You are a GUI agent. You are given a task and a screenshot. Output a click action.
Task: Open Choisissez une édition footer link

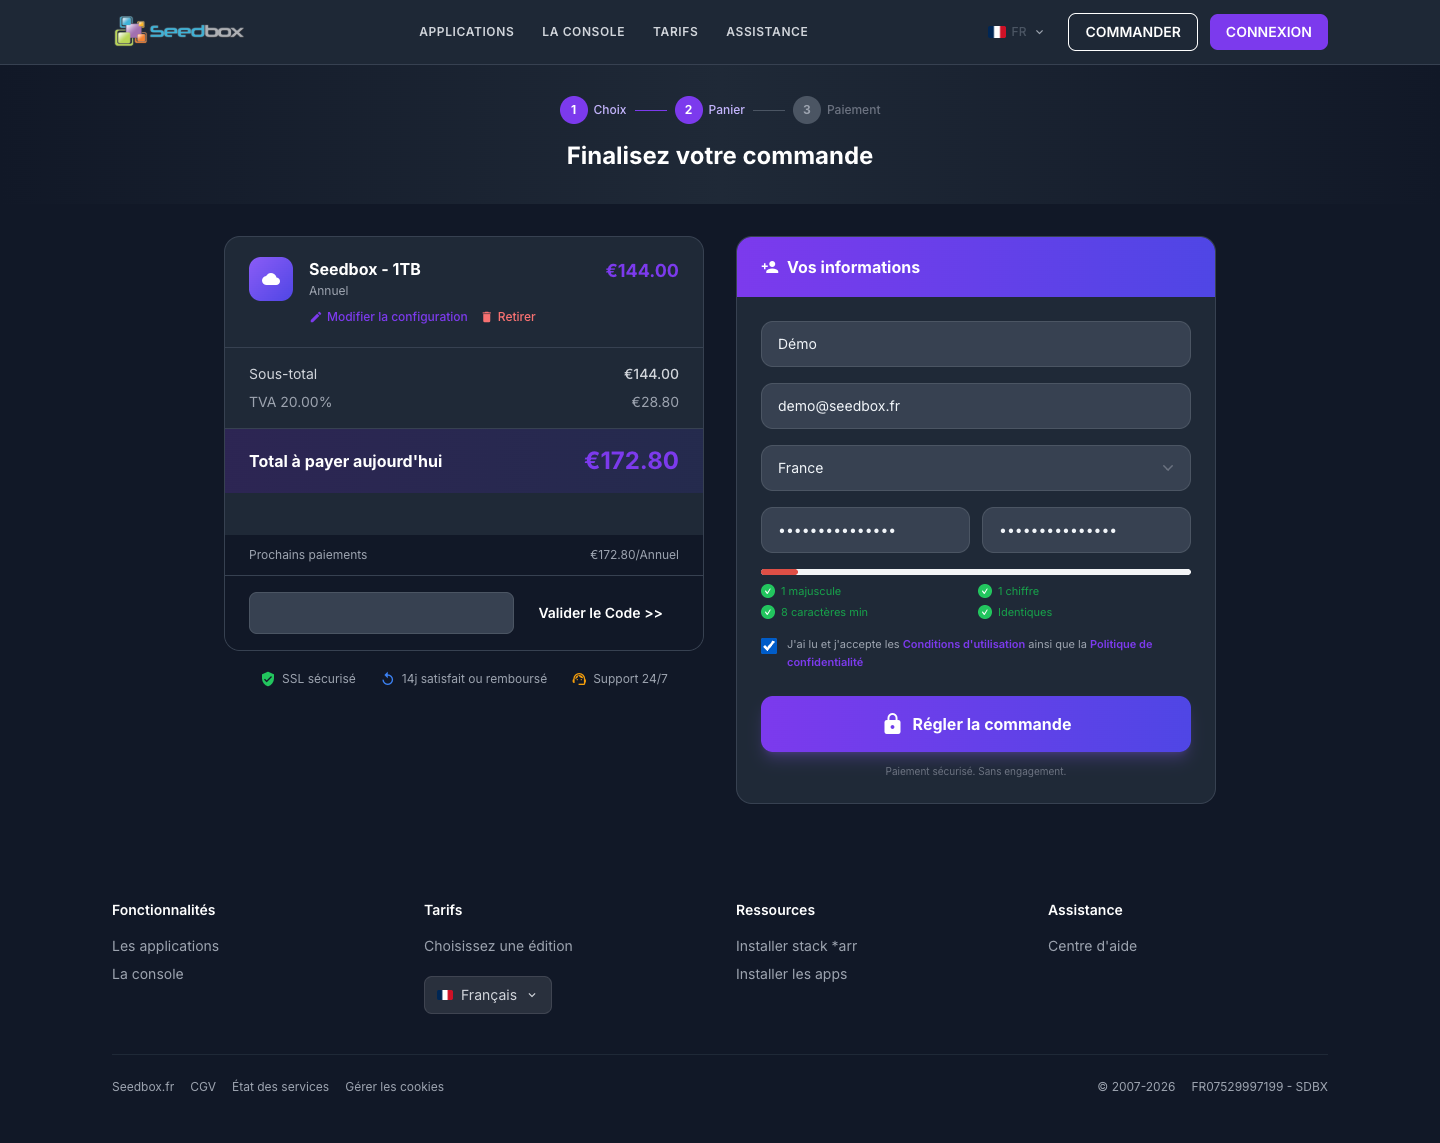click(x=498, y=946)
